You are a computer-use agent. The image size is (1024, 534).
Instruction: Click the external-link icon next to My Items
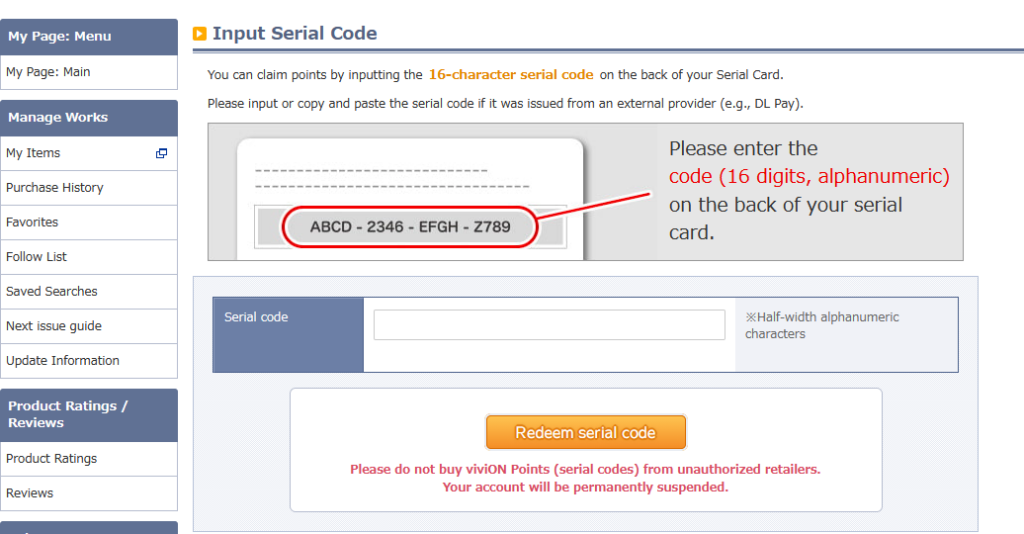[x=161, y=153]
